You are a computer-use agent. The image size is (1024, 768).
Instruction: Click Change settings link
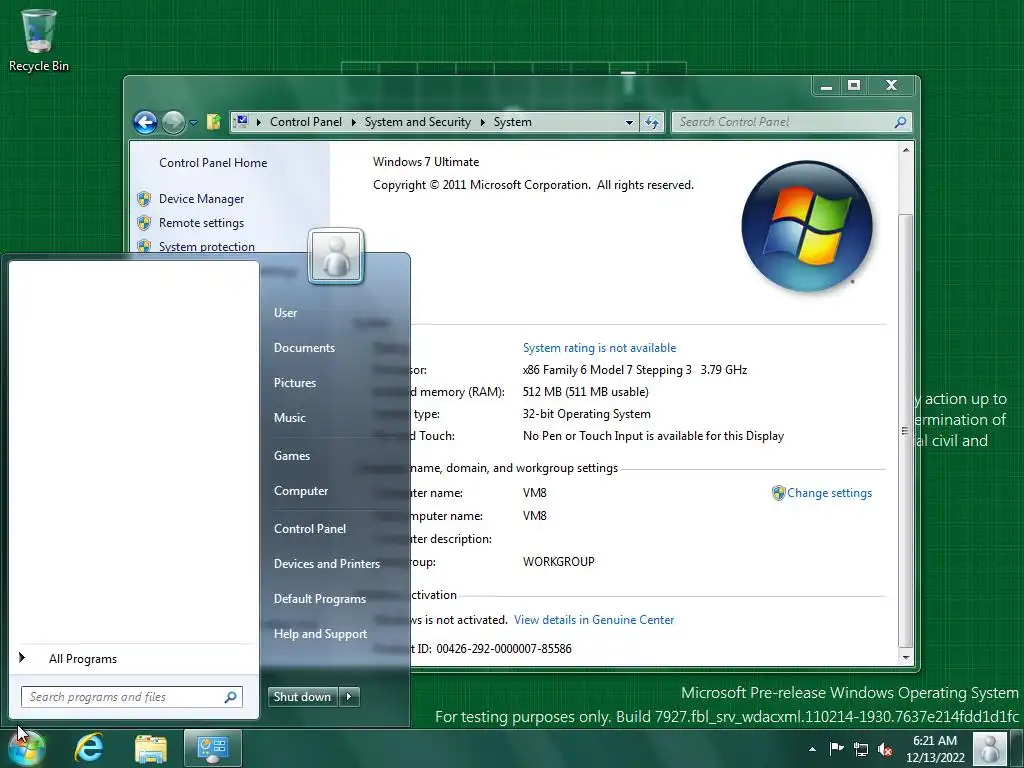[x=829, y=493]
